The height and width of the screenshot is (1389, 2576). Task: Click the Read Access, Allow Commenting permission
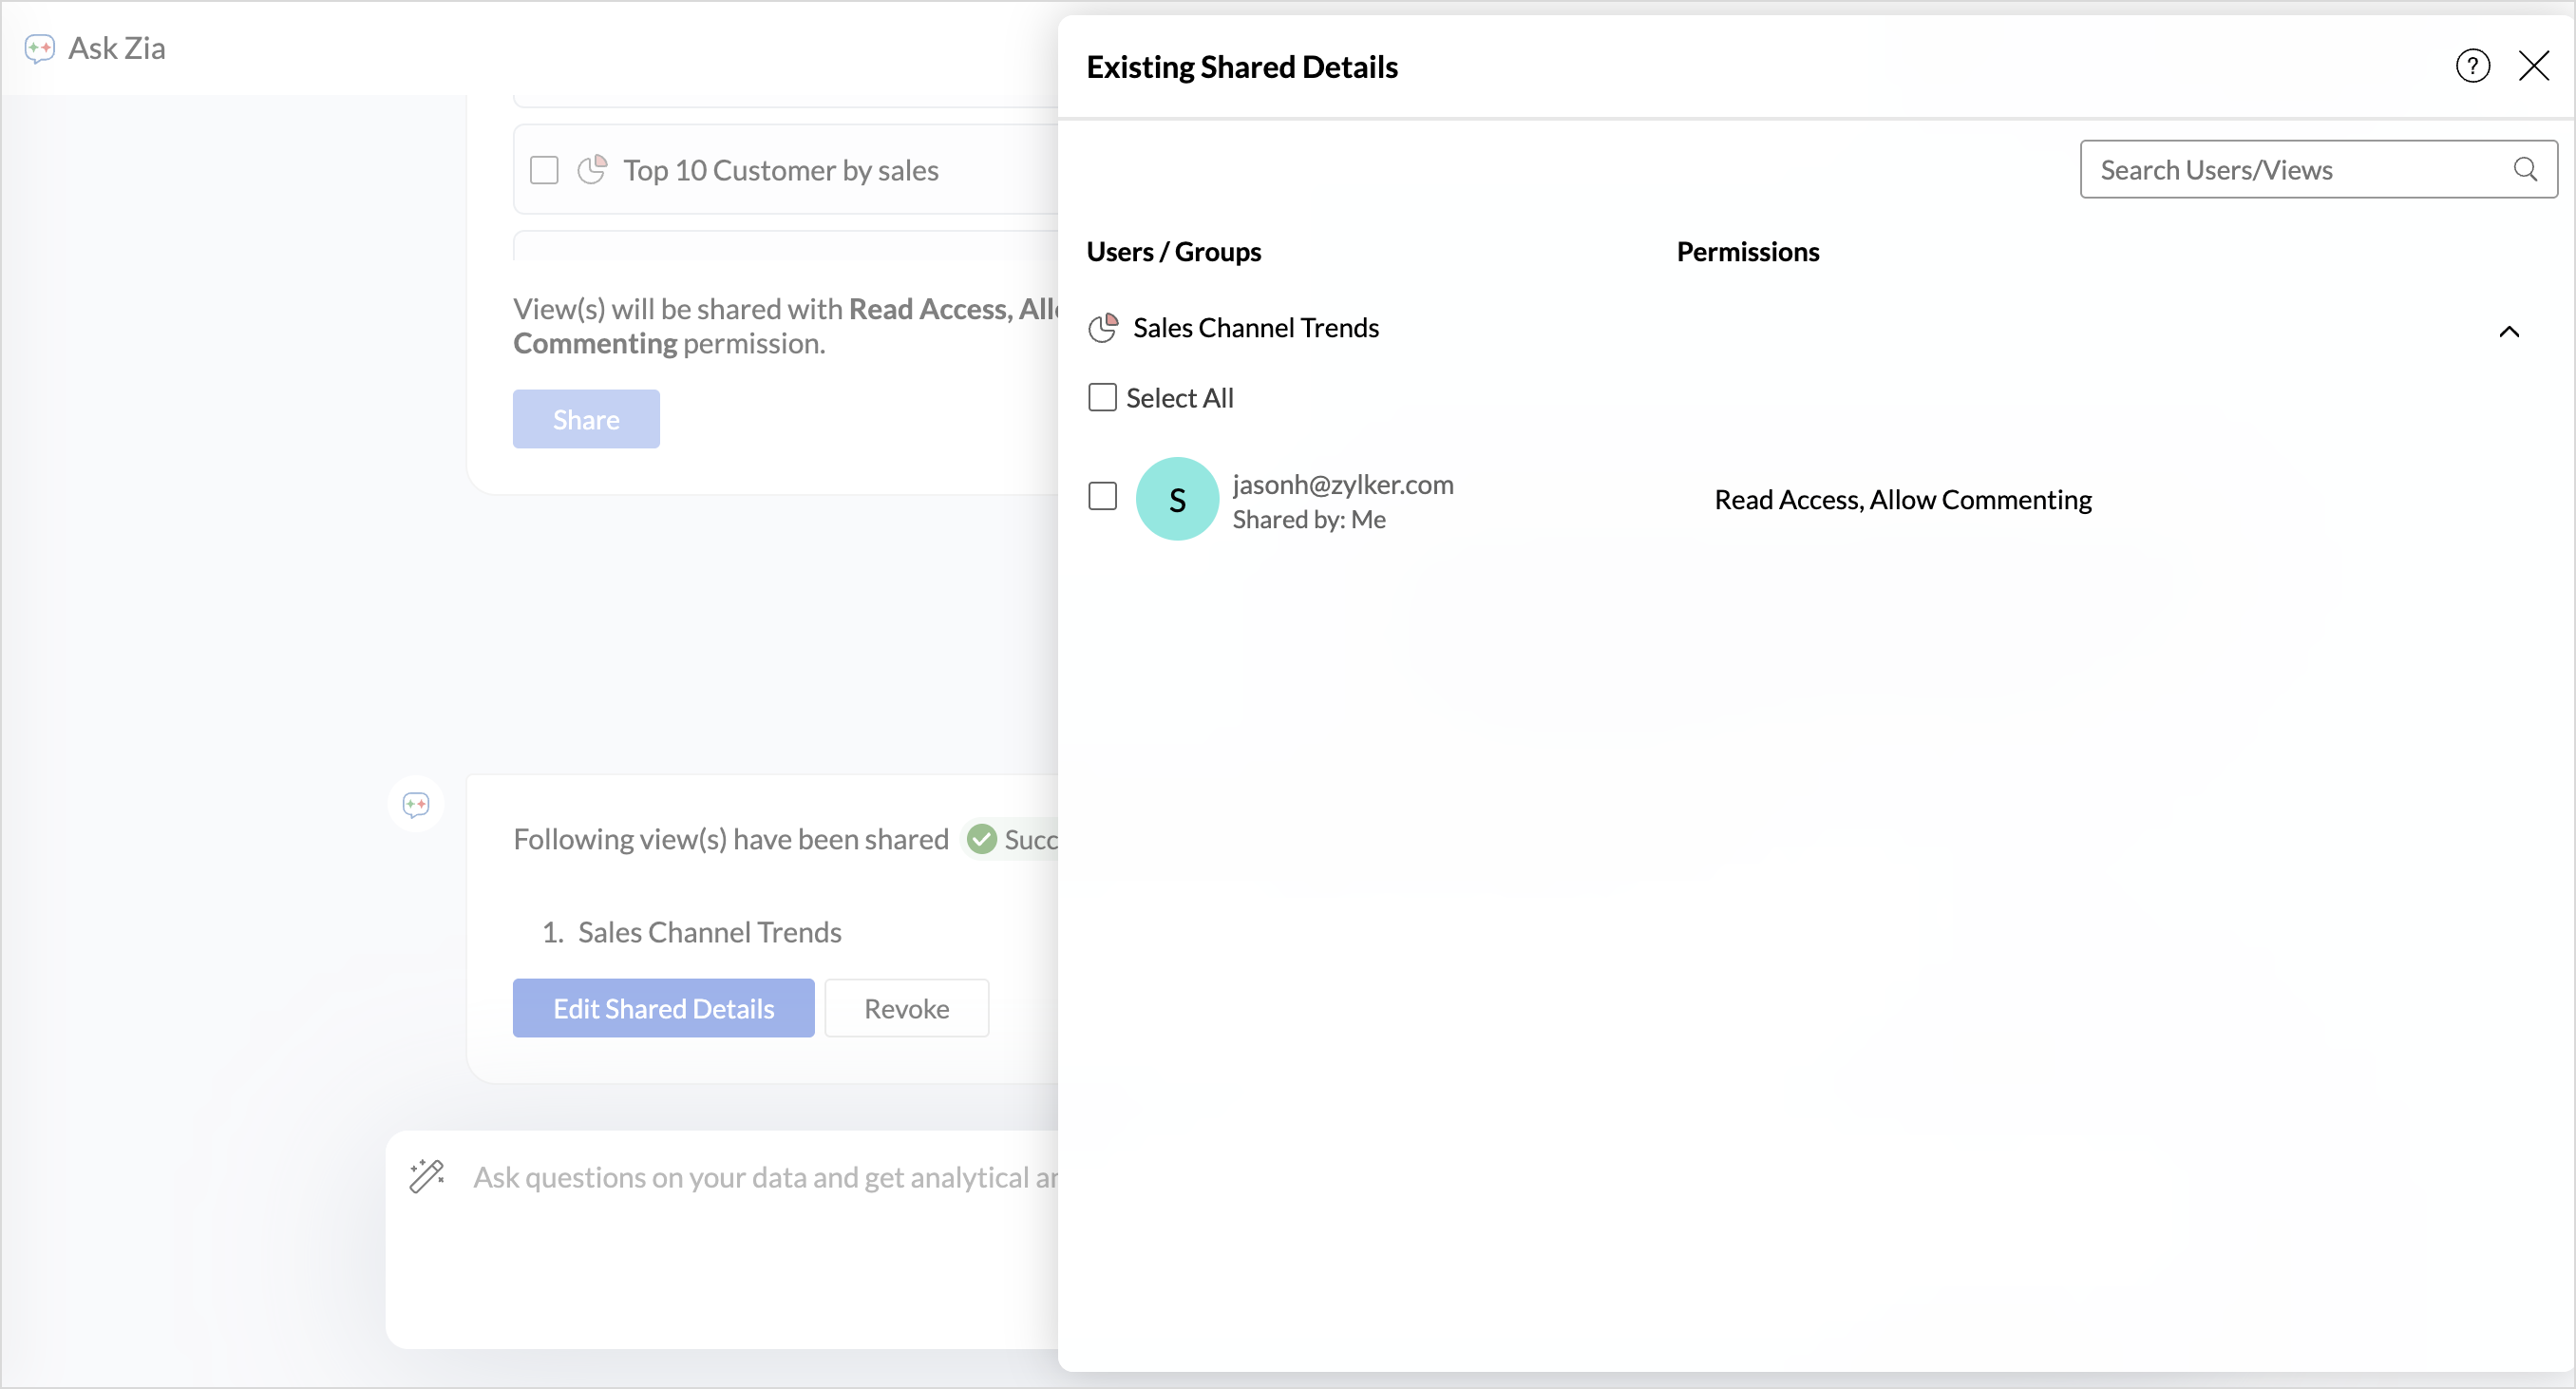pos(1902,499)
